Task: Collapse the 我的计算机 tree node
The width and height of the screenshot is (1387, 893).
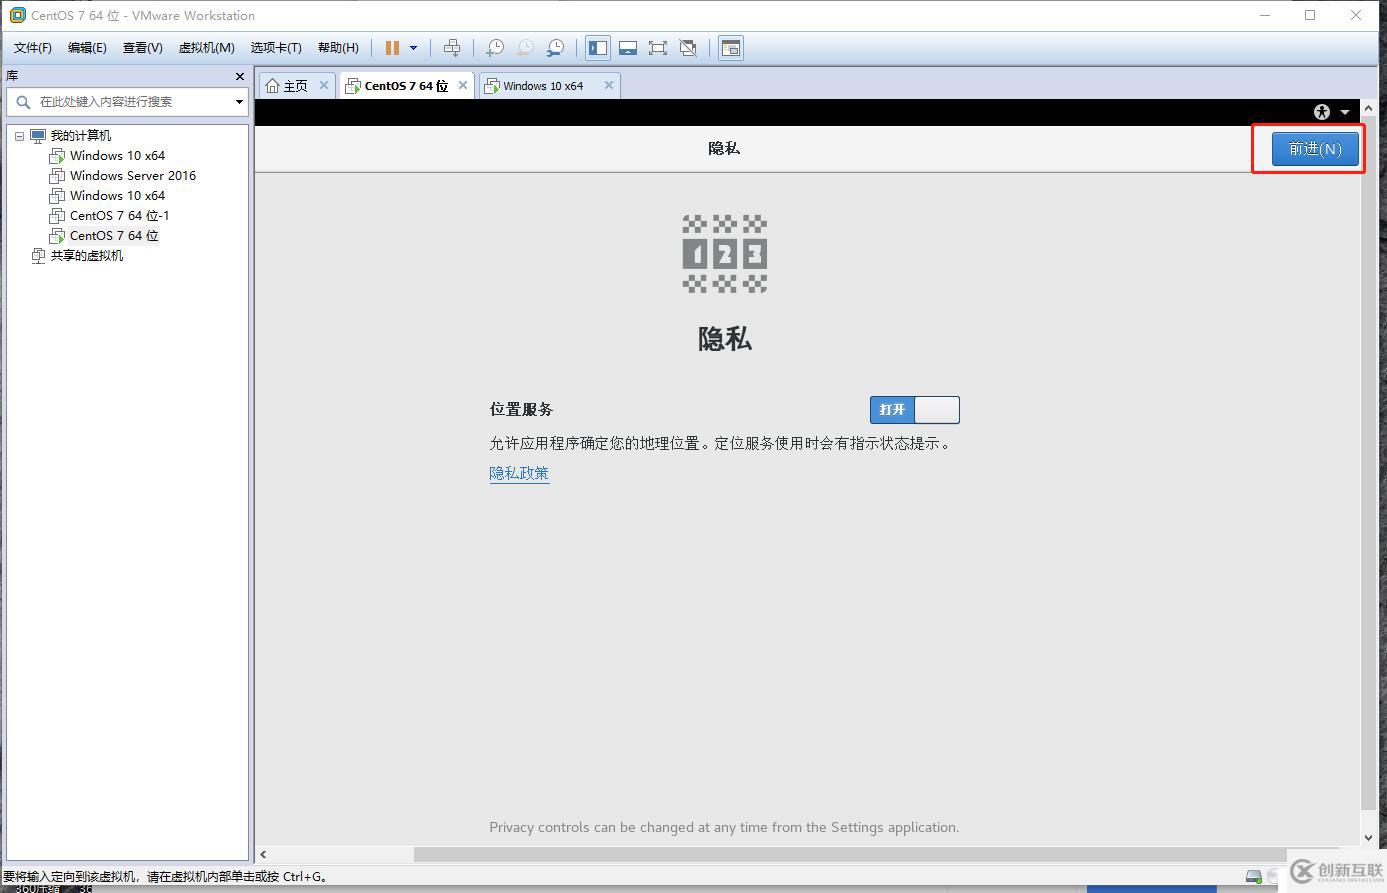Action: (x=19, y=136)
